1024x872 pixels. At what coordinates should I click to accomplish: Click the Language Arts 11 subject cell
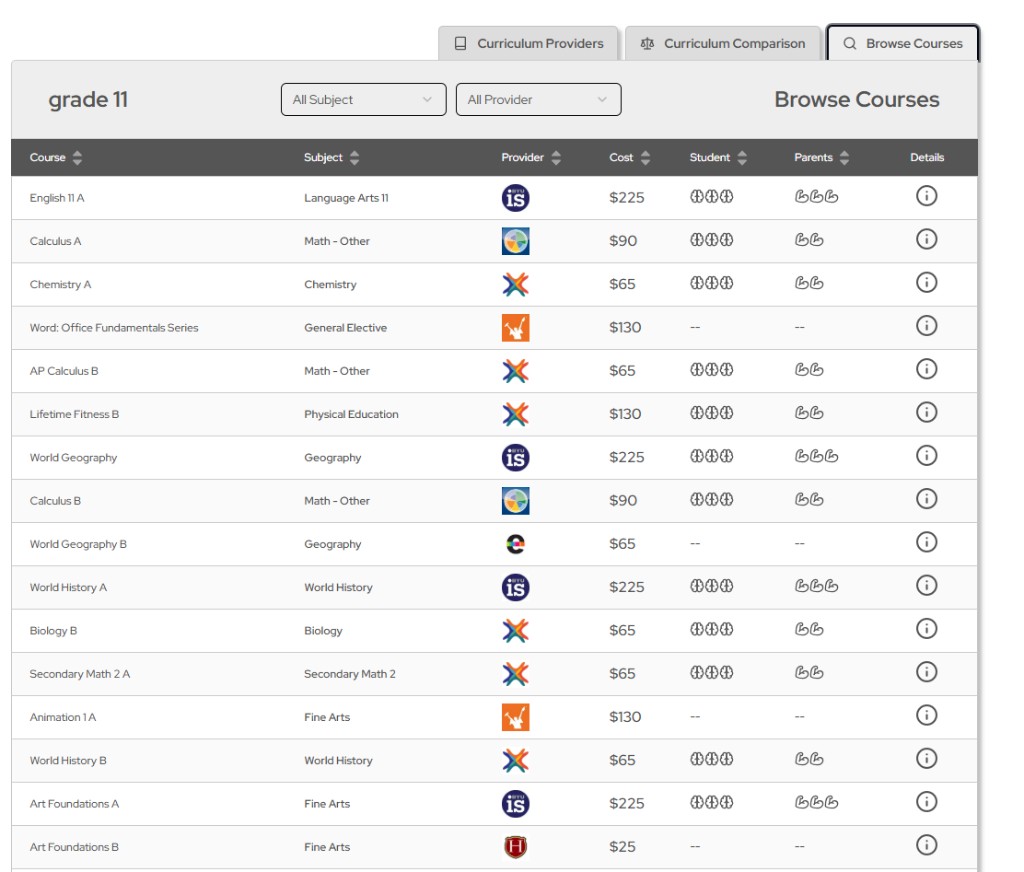click(346, 198)
